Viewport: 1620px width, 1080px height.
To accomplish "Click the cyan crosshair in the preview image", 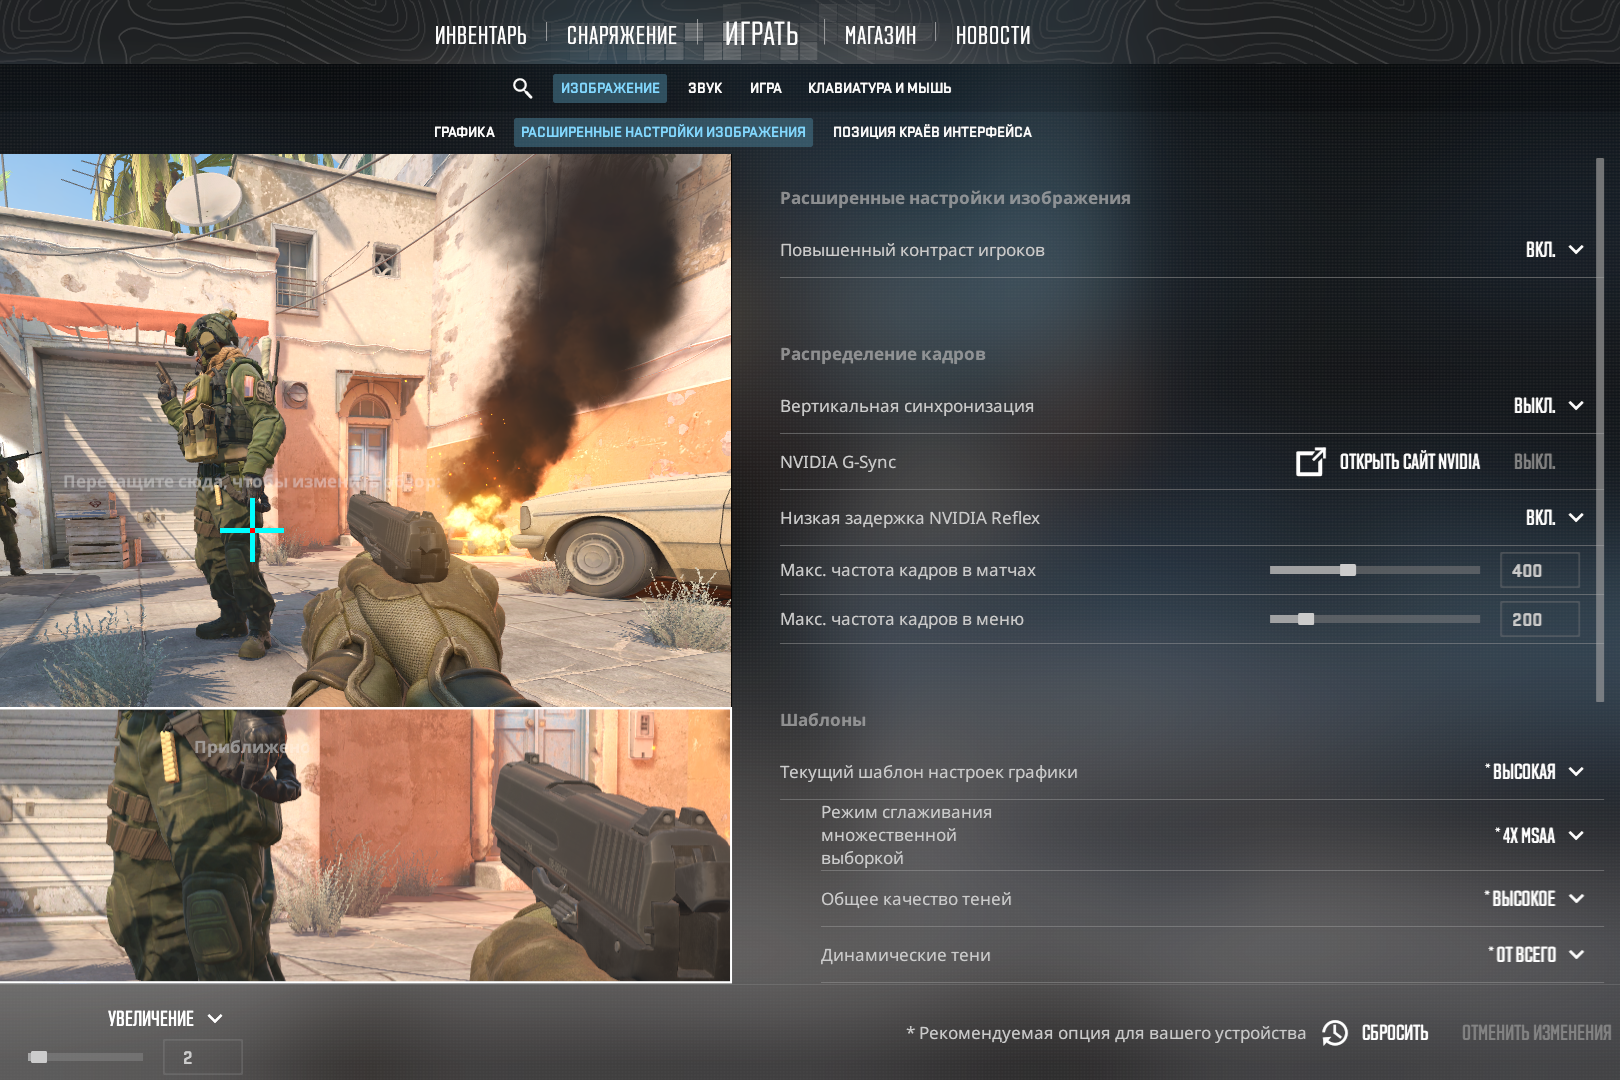I will (x=252, y=530).
